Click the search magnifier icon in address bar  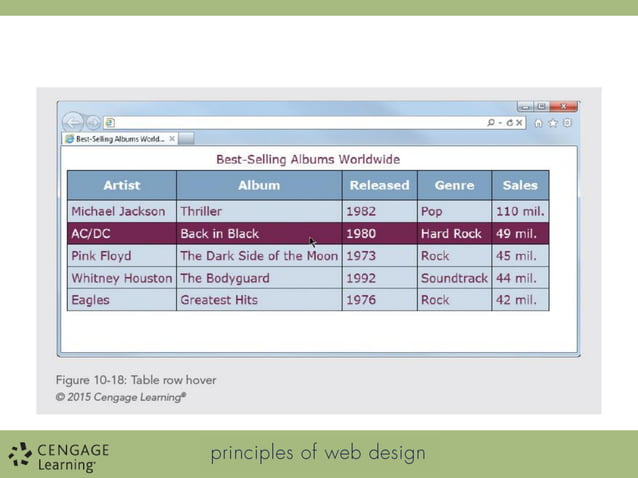[491, 122]
